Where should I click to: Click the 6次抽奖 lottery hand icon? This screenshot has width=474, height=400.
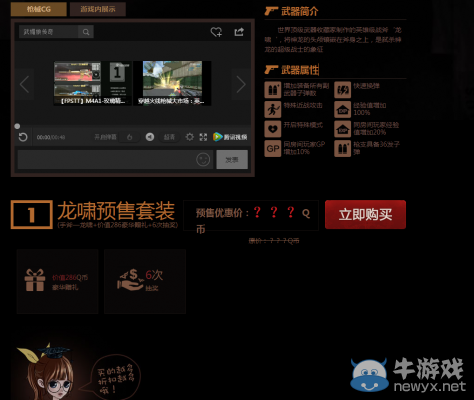click(130, 280)
